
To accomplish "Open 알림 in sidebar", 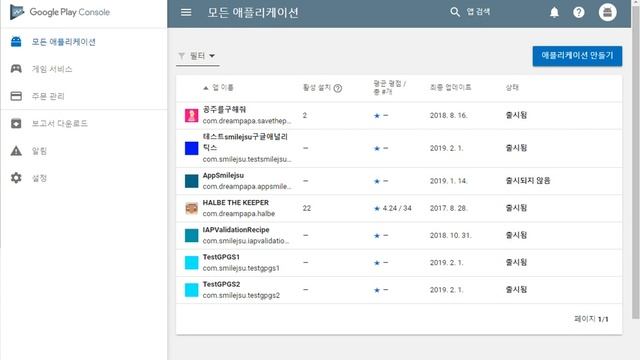I will coord(84,151).
